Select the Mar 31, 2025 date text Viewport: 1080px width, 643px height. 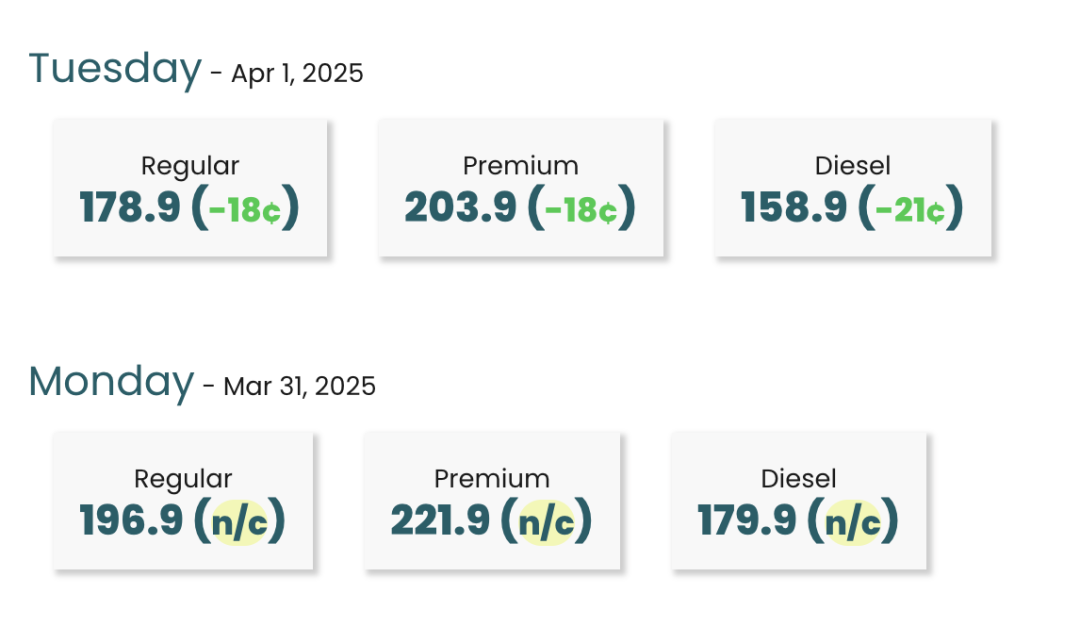[x=300, y=386]
